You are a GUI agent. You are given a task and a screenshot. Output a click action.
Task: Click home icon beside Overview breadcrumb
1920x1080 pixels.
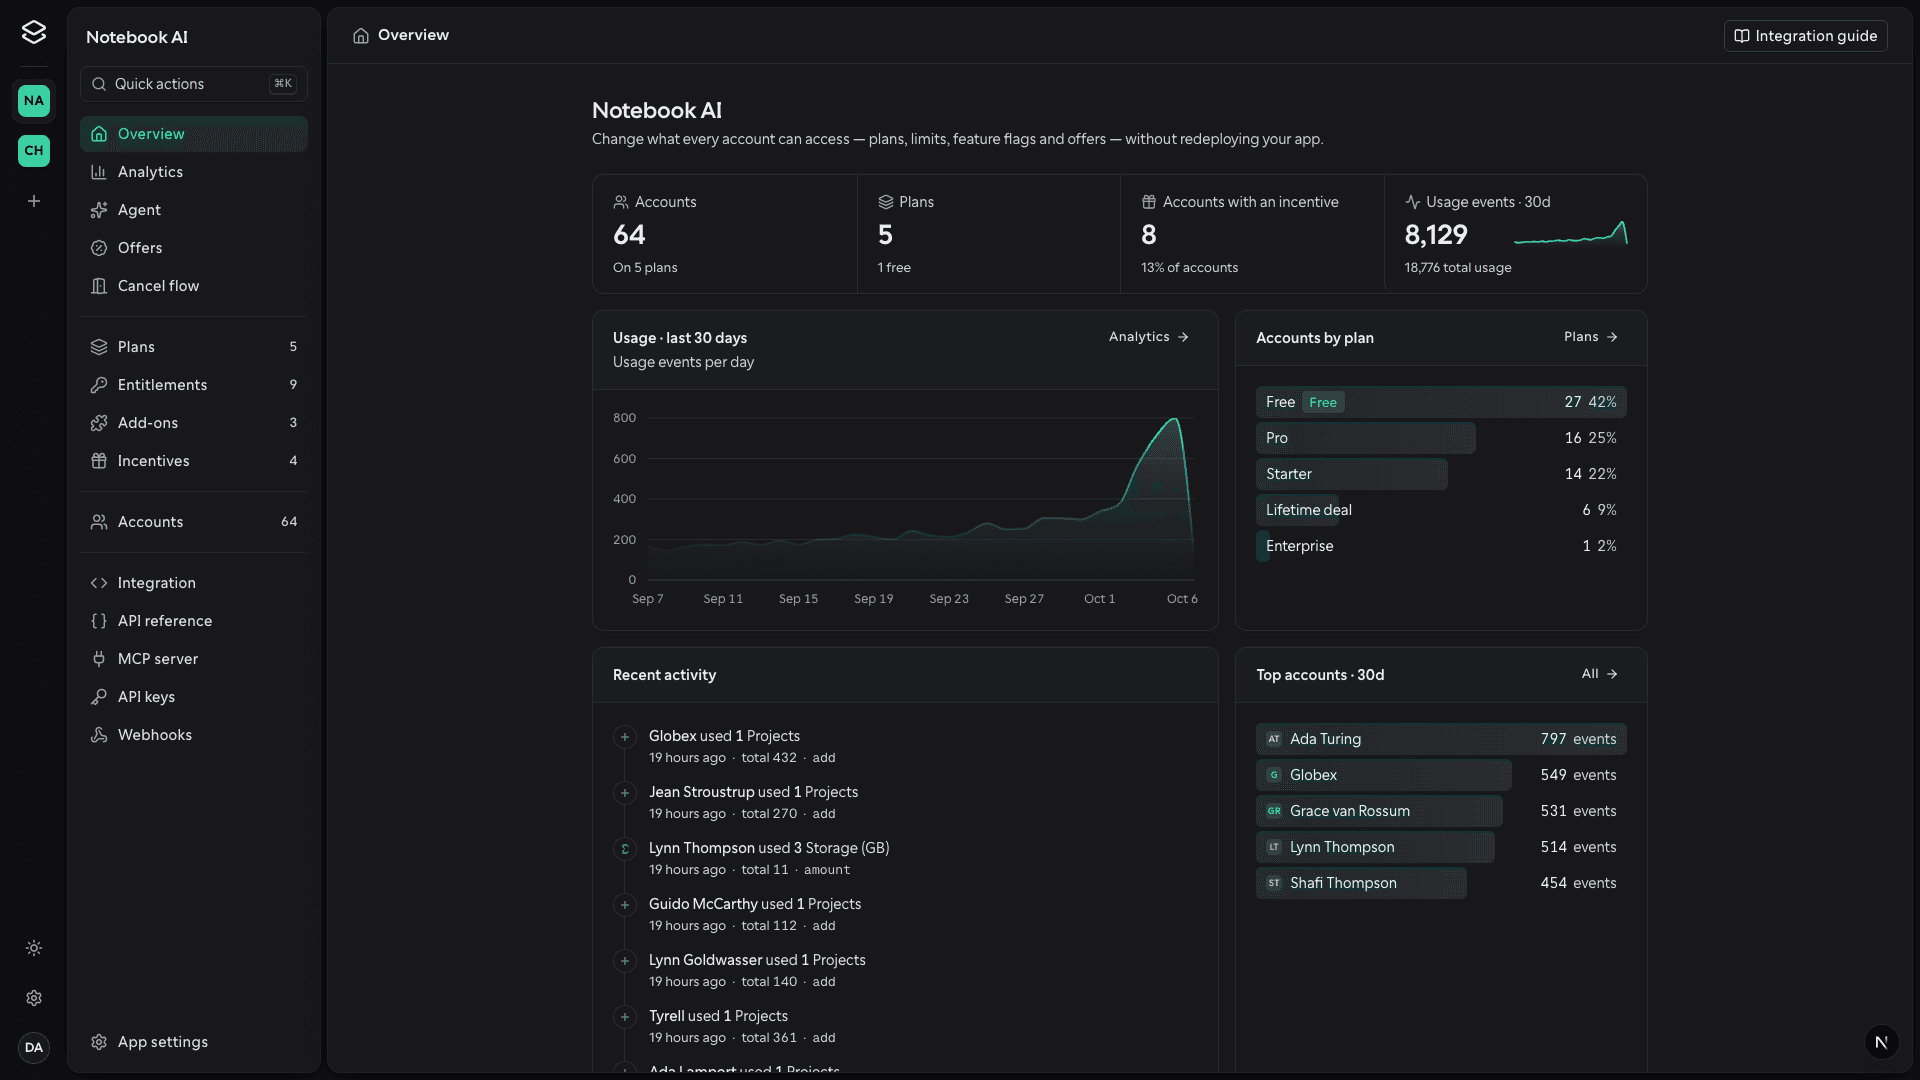pos(361,36)
